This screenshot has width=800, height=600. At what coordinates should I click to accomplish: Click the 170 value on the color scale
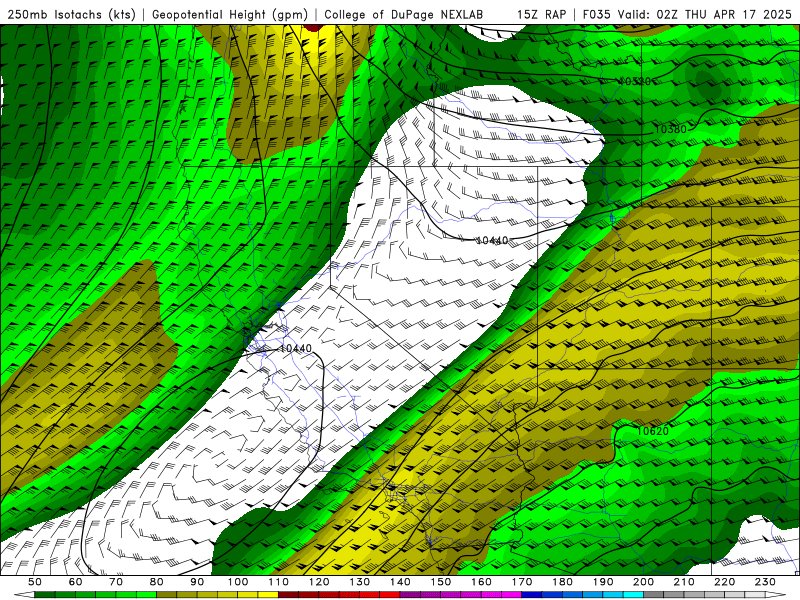pos(521,582)
